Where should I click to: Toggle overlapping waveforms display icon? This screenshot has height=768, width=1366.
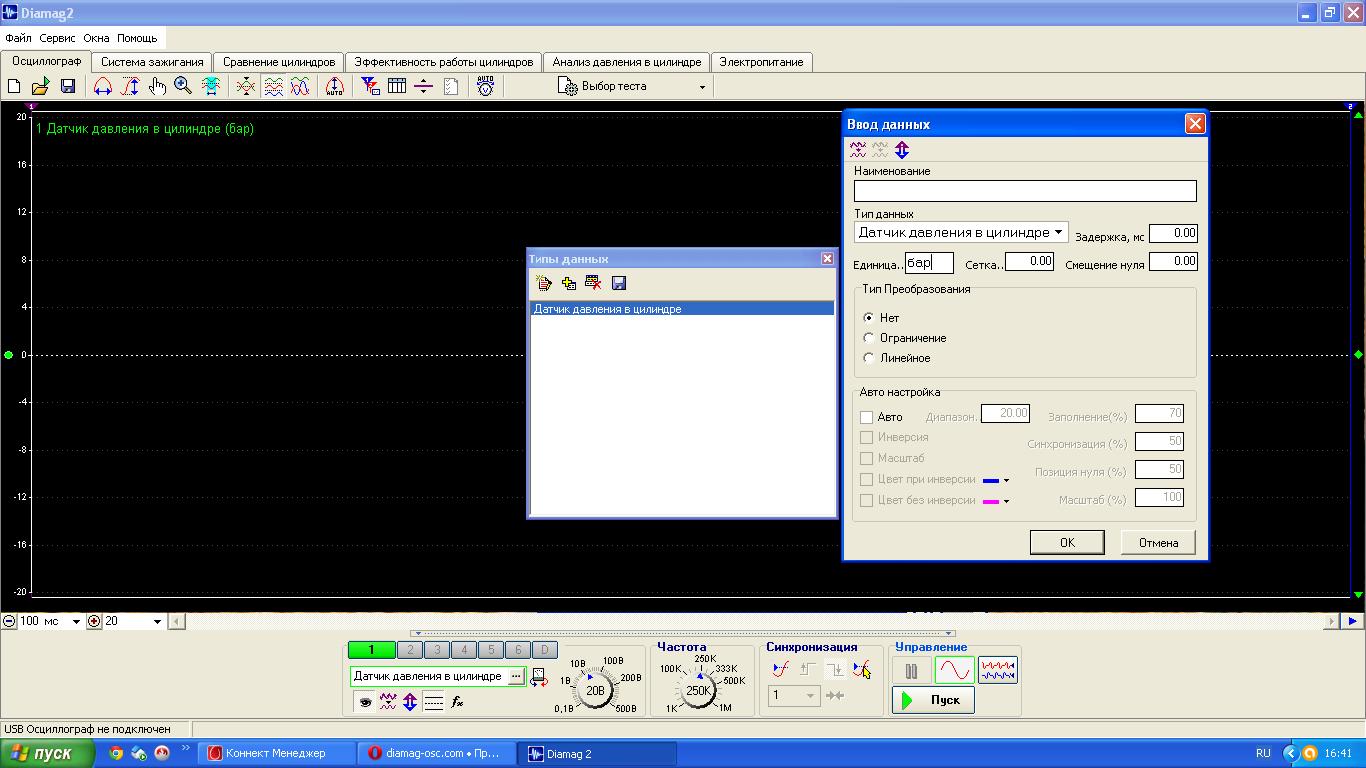pyautogui.click(x=246, y=87)
